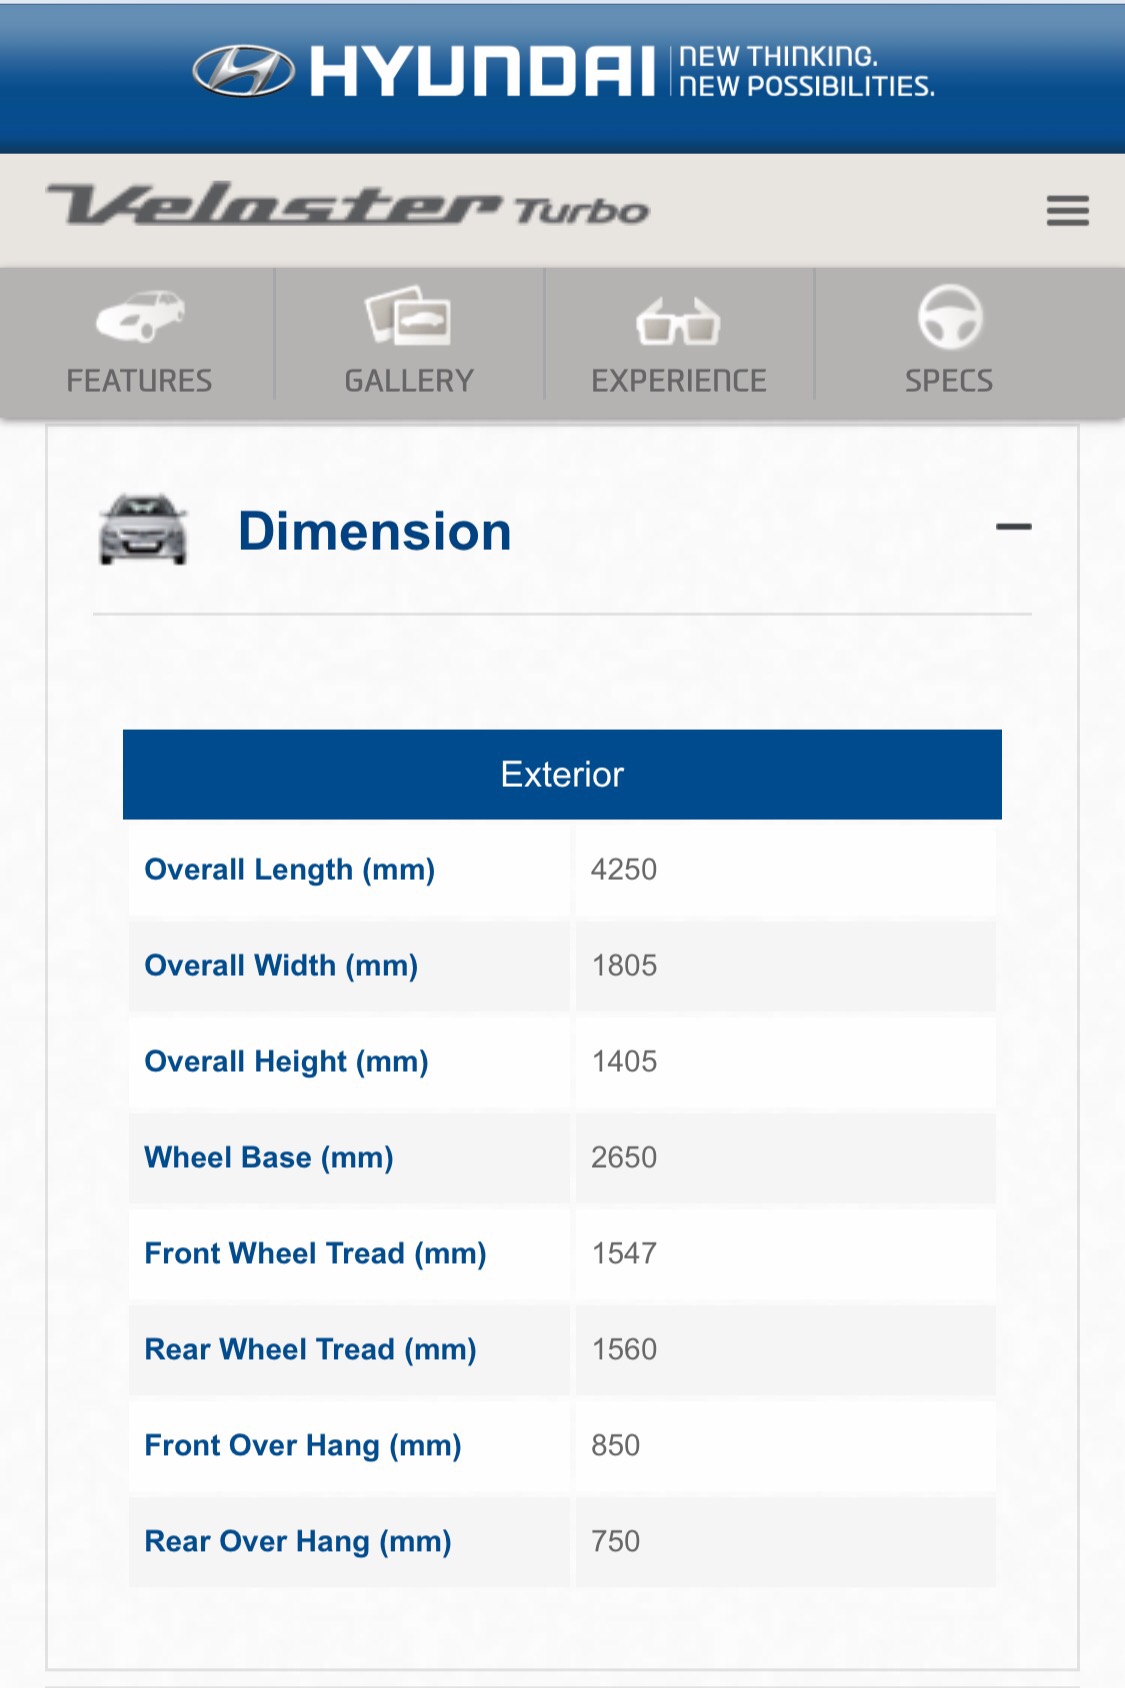Click the Veloster Turbo logo
1125x1688 pixels.
click(348, 205)
